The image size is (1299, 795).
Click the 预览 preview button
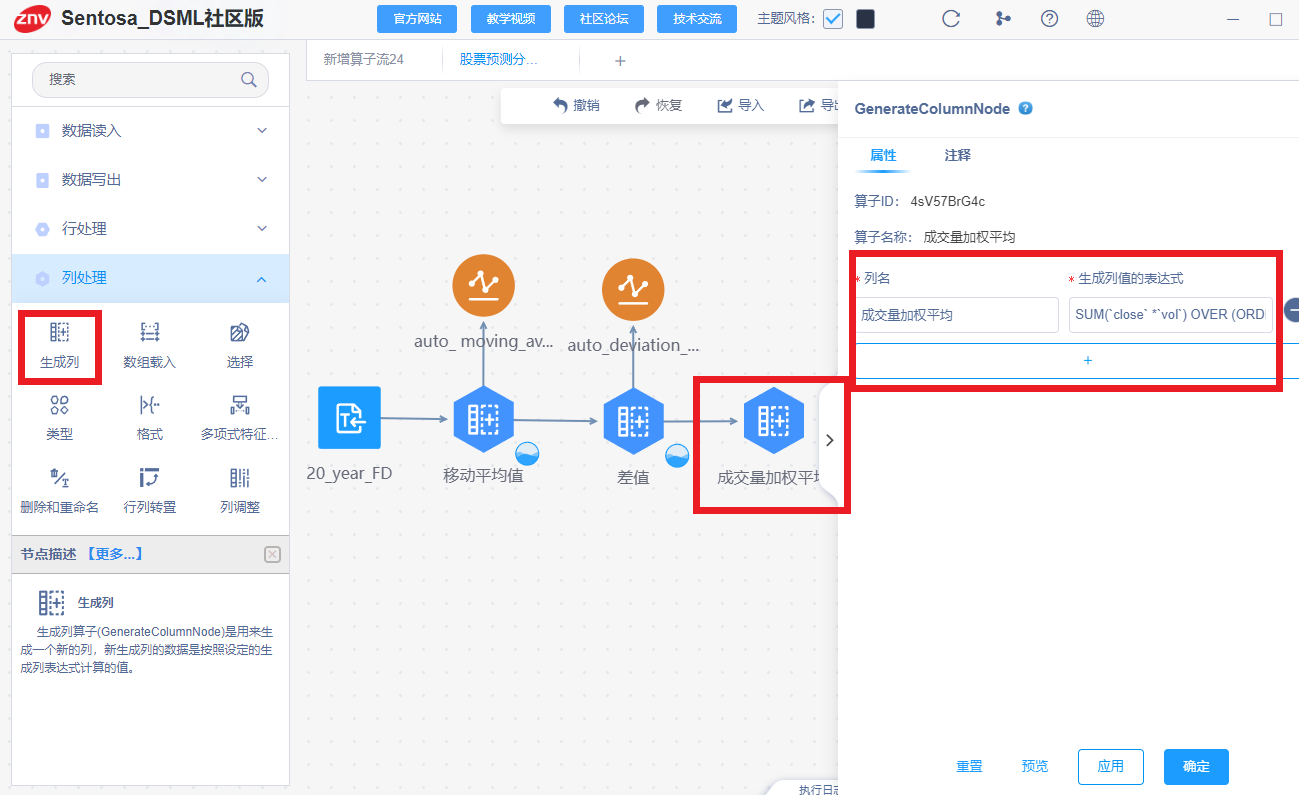tap(1035, 767)
